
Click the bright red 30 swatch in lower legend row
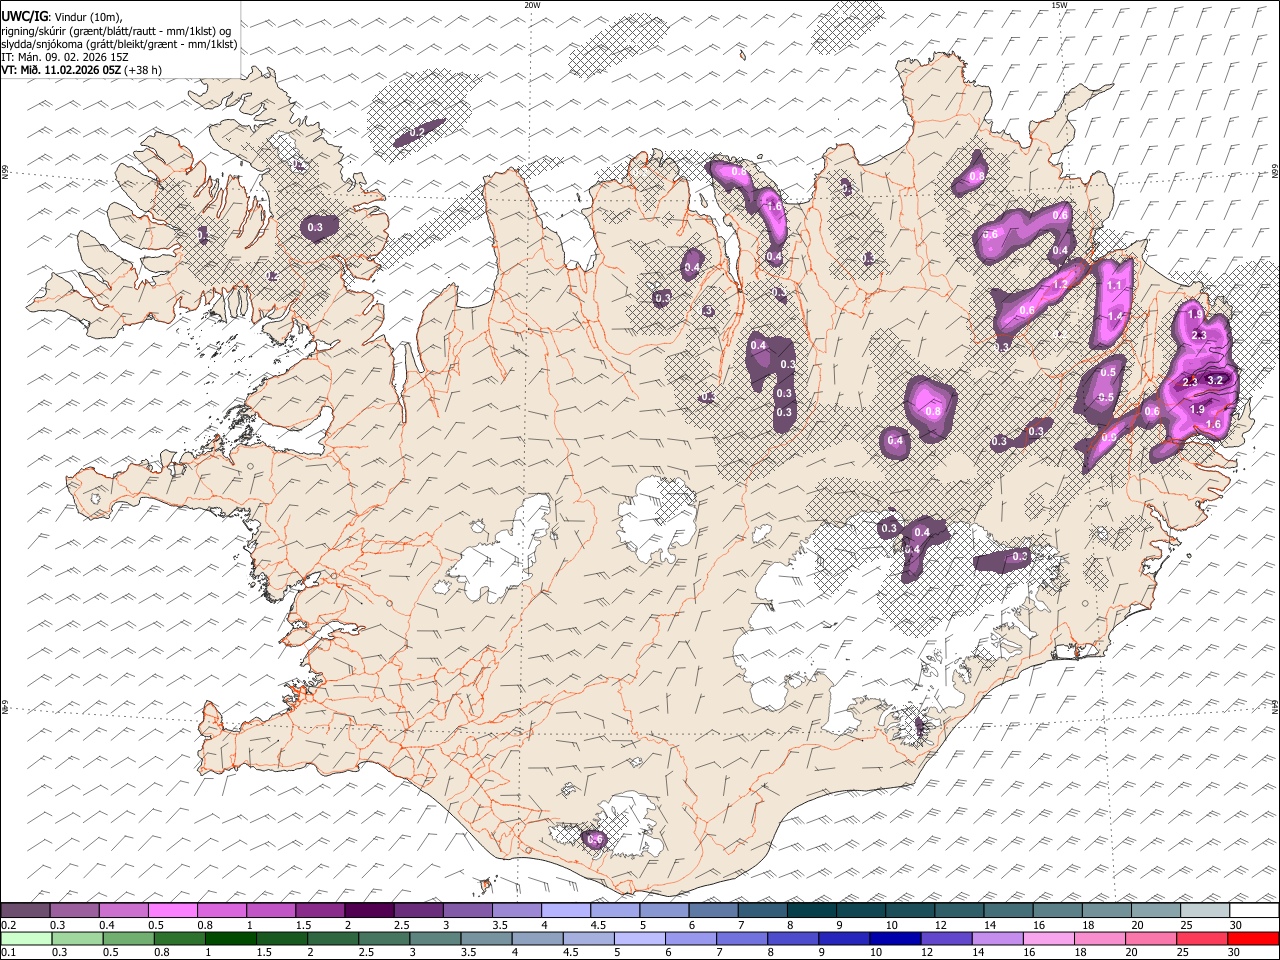coord(1253,938)
